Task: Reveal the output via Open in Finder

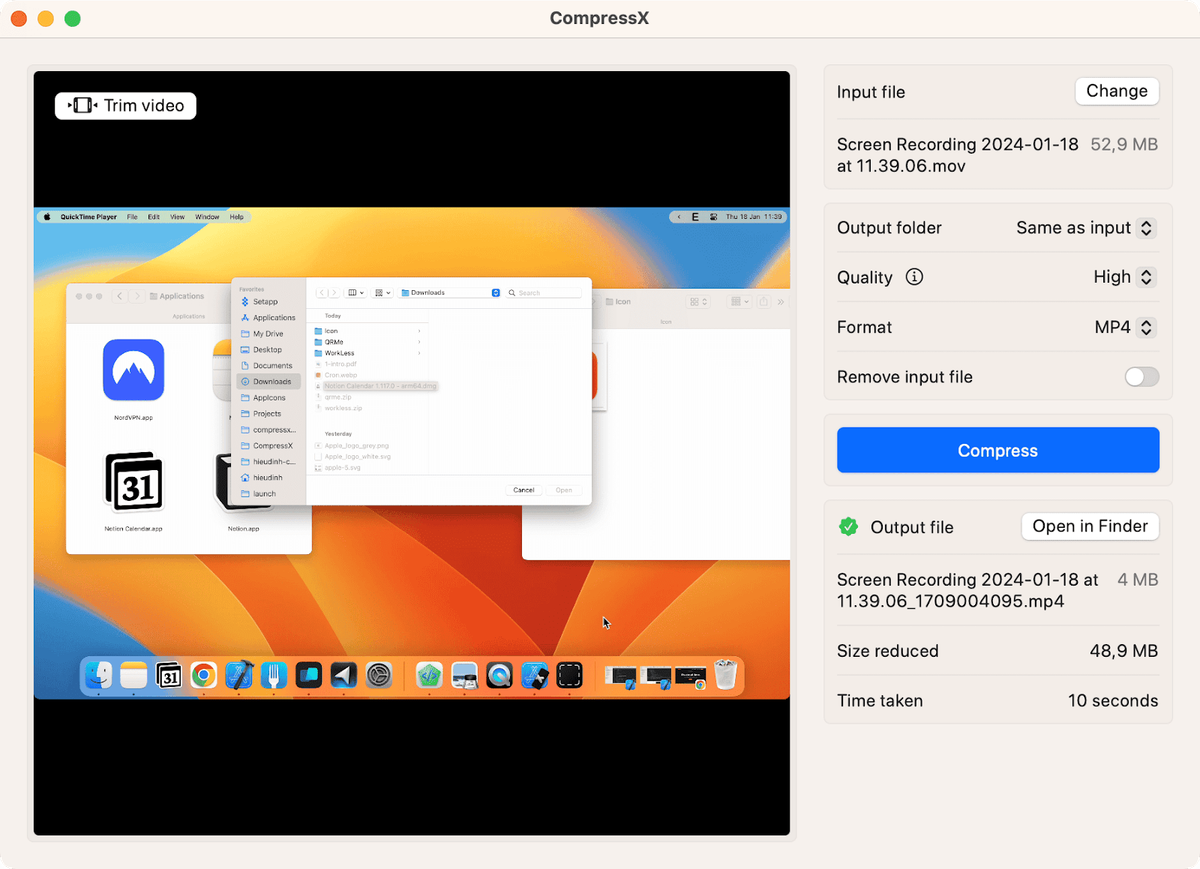Action: [1090, 526]
